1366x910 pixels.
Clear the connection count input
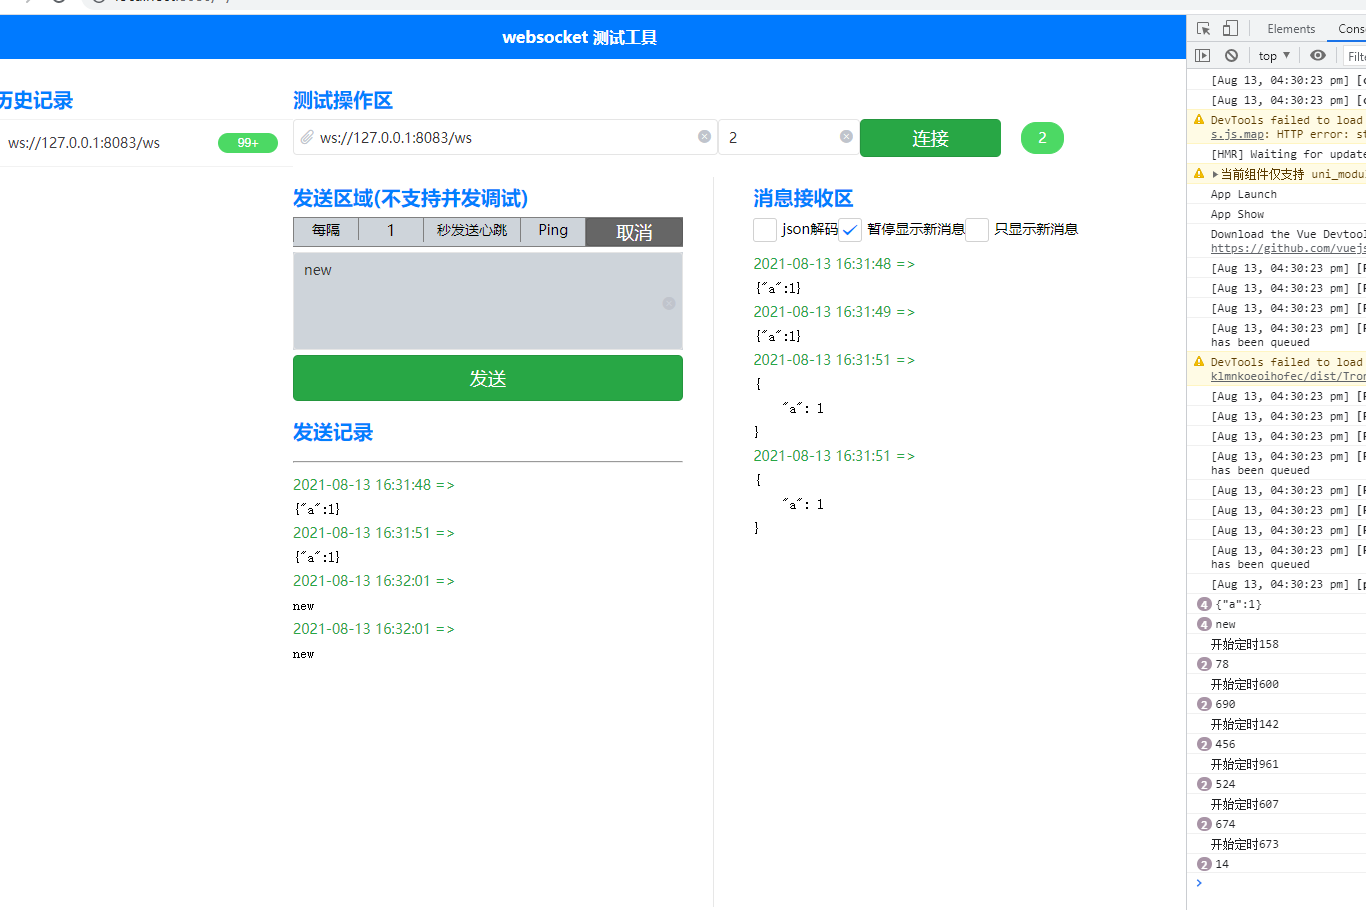point(846,137)
